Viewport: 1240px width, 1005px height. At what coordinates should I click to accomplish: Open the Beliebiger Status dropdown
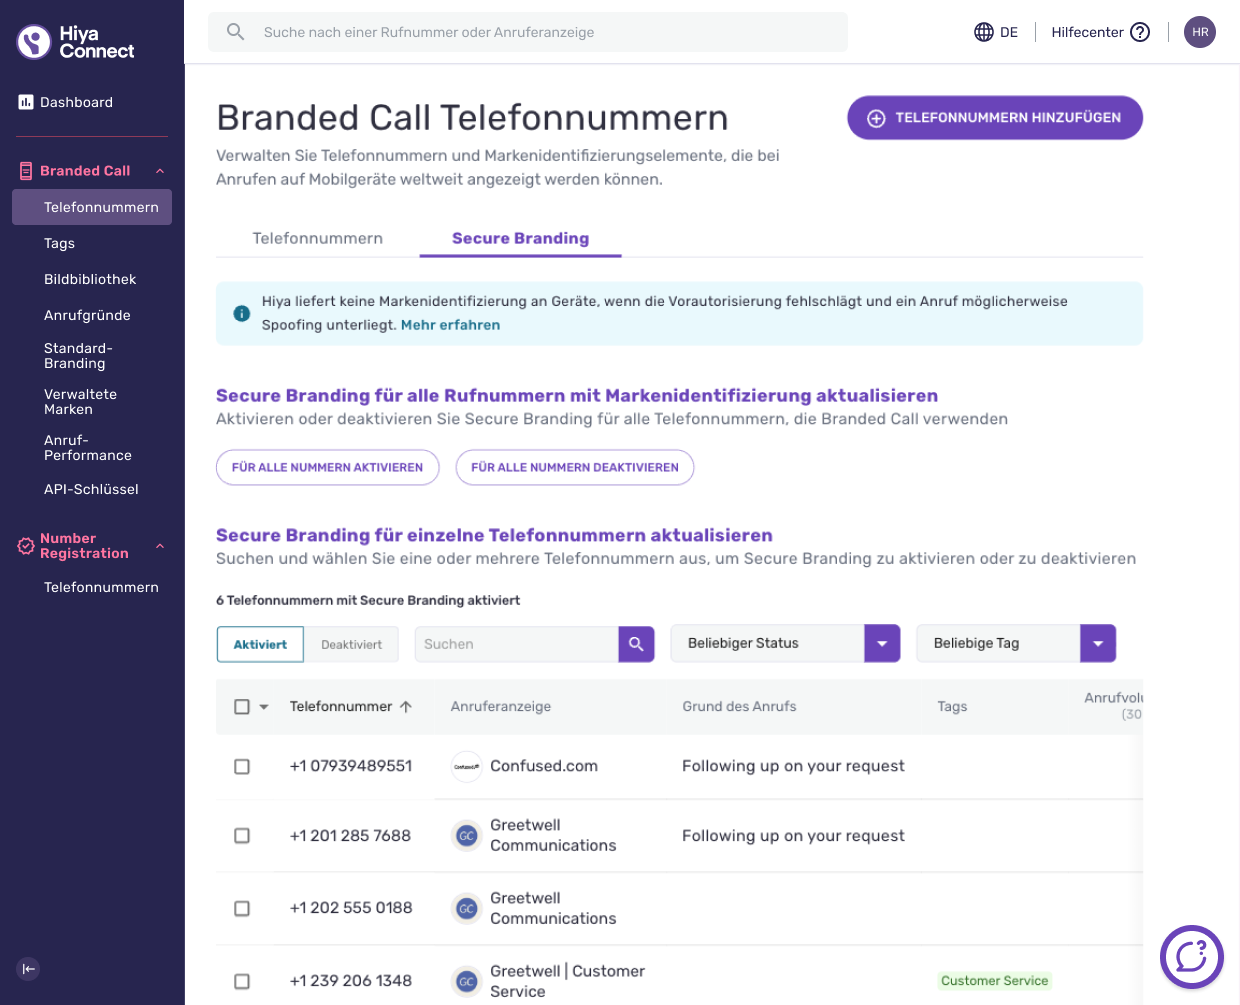[785, 643]
